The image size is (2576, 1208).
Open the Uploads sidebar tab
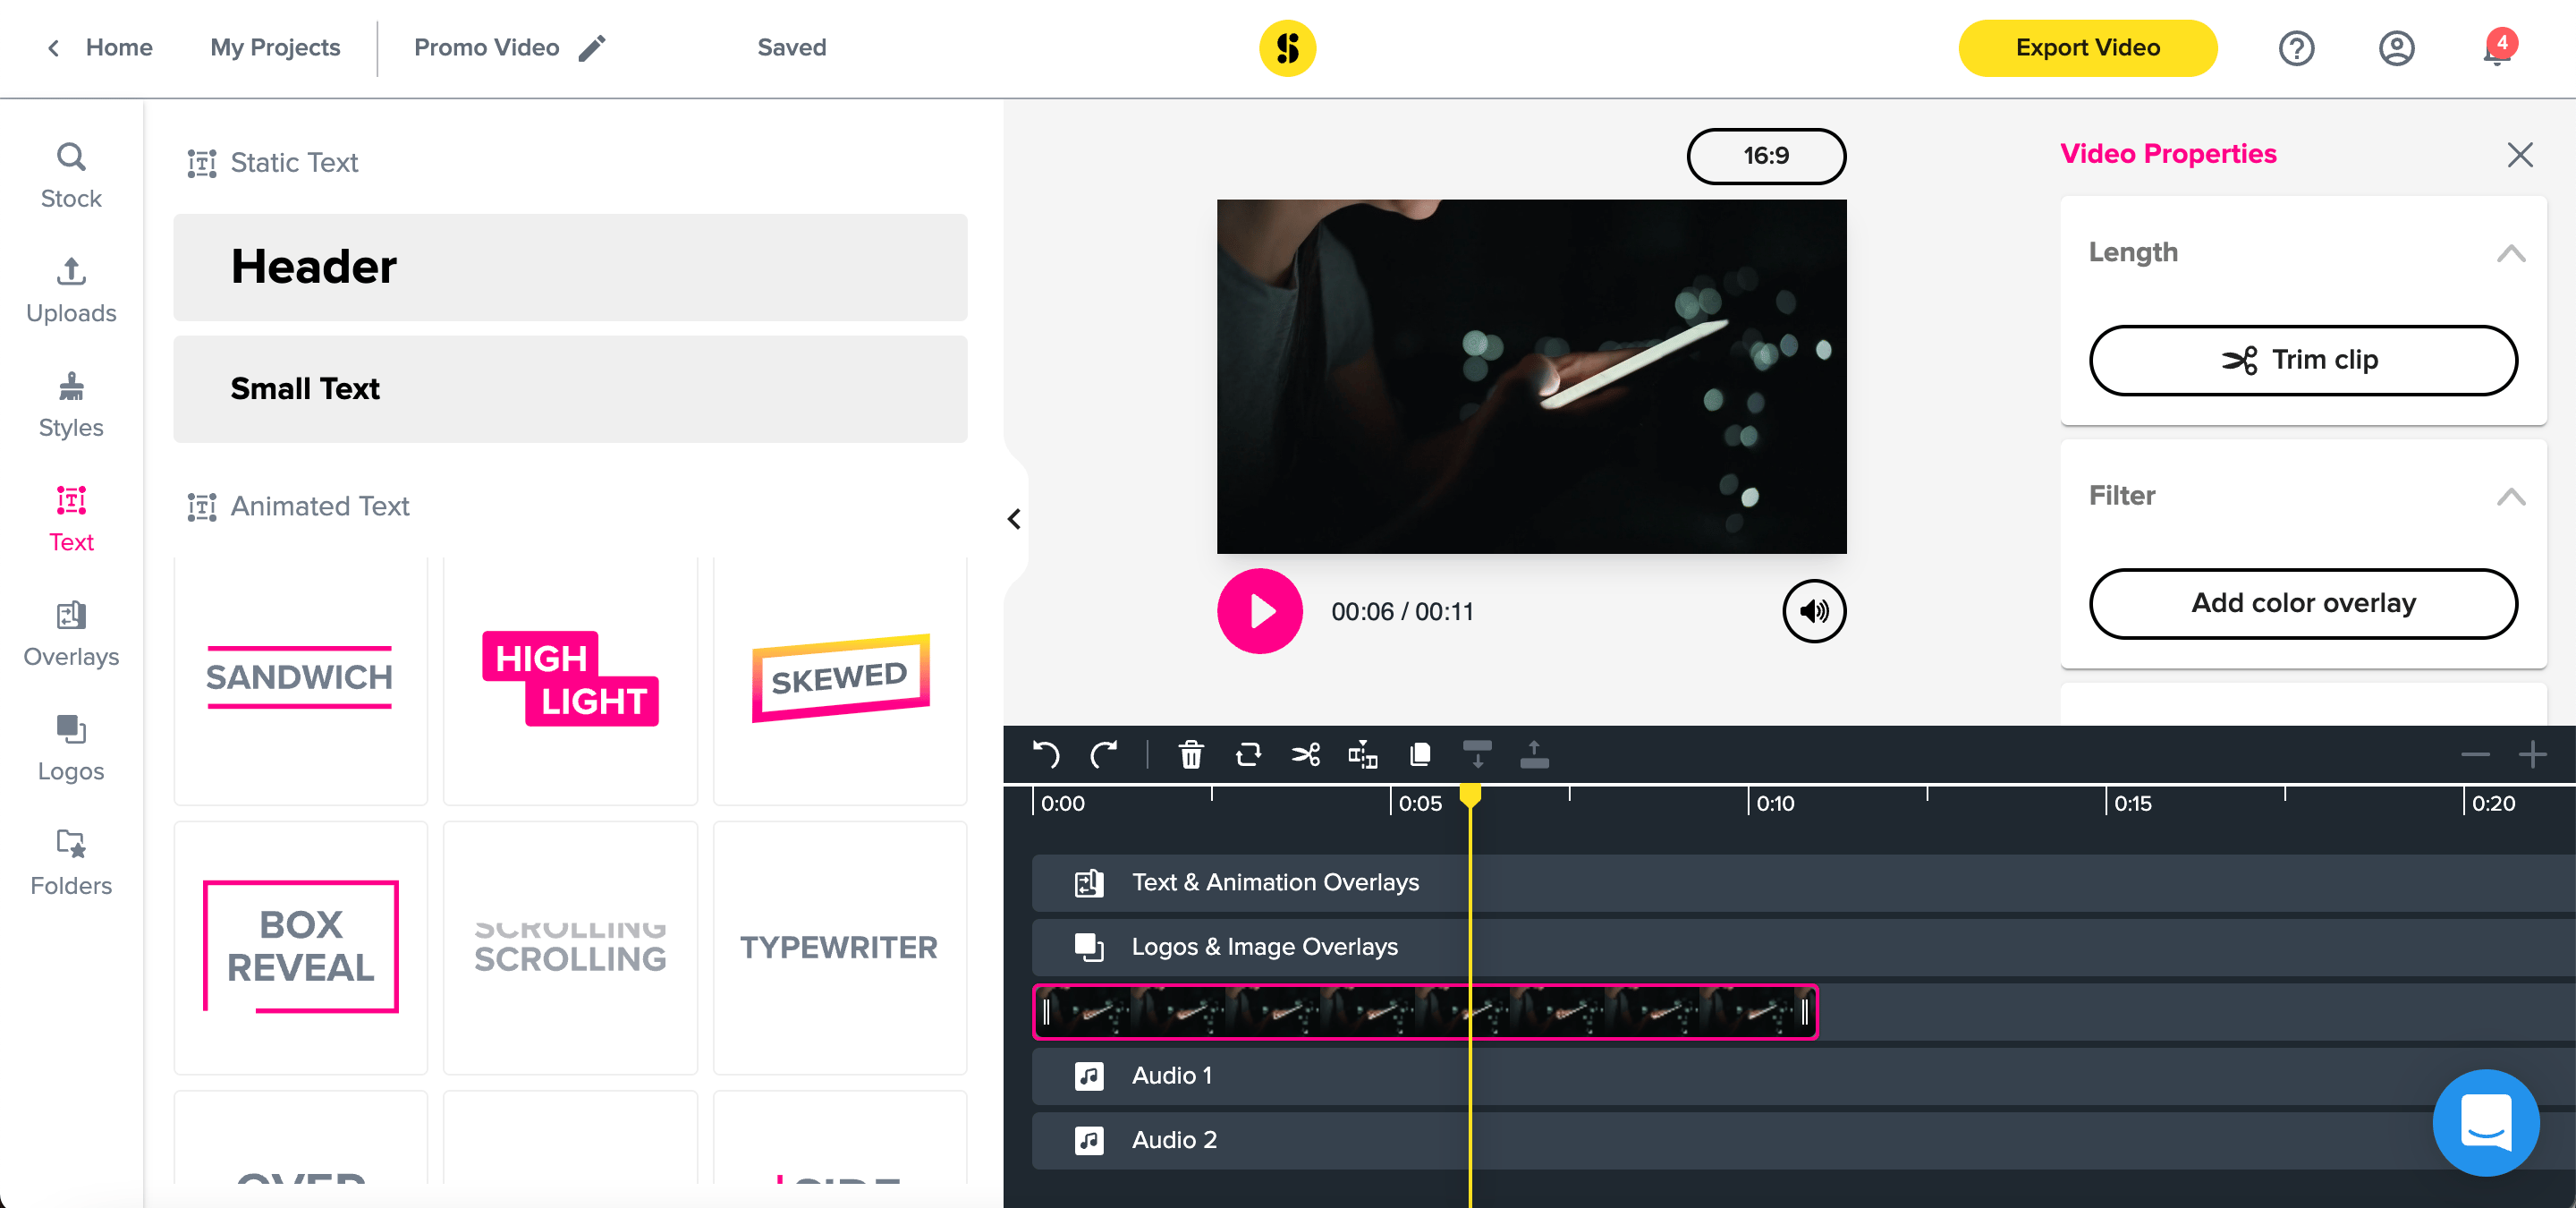pos(71,290)
